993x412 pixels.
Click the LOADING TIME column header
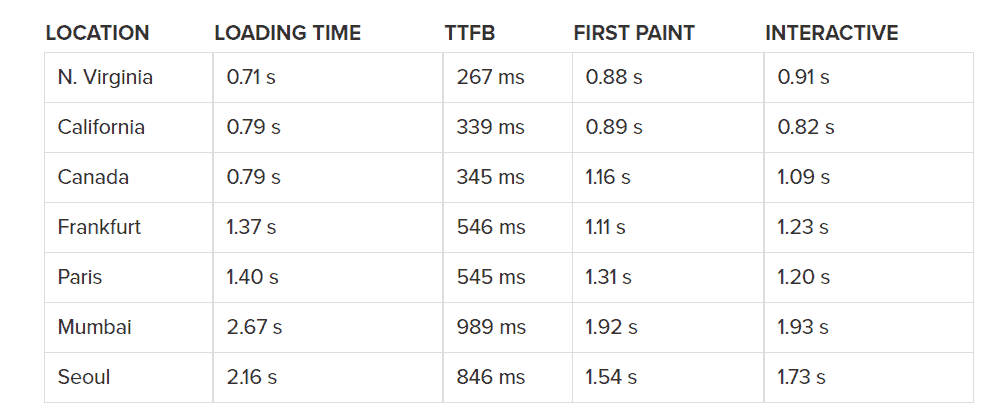[x=287, y=33]
